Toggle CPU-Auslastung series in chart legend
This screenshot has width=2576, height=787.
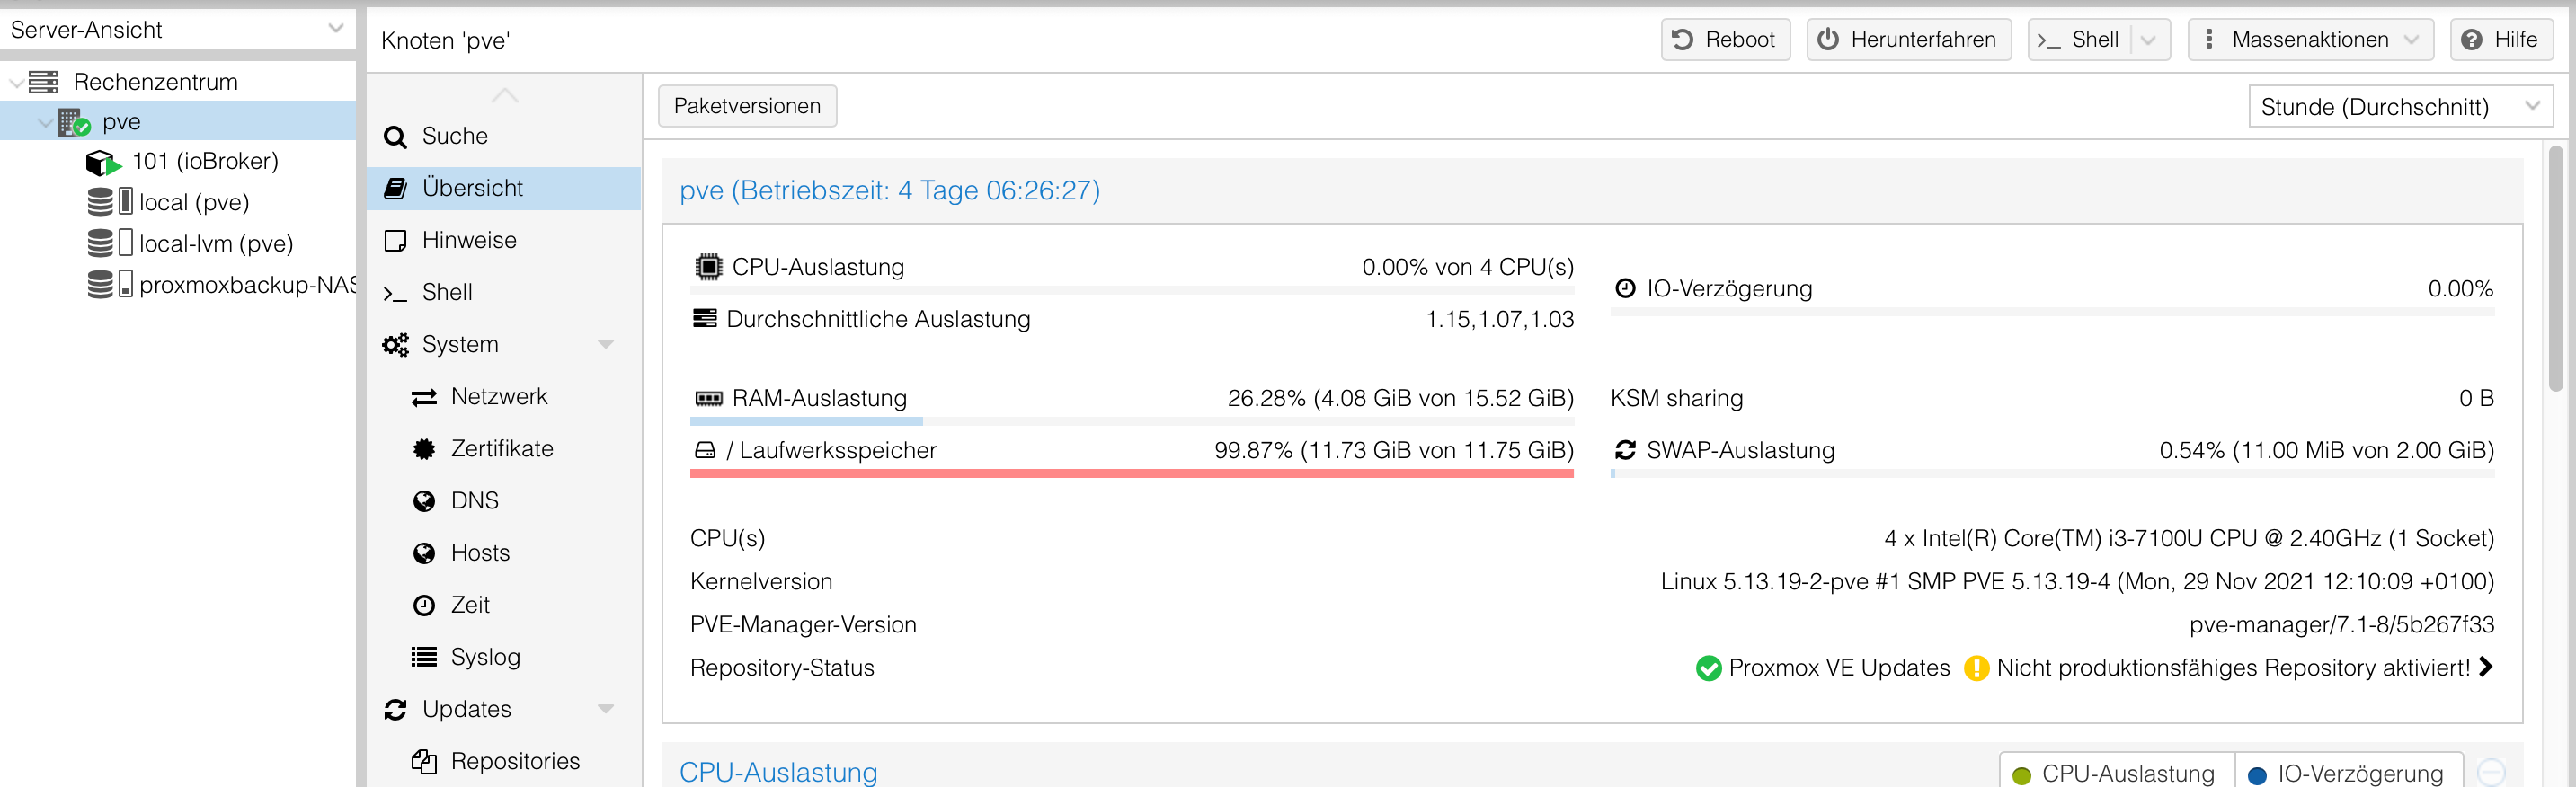(2115, 773)
